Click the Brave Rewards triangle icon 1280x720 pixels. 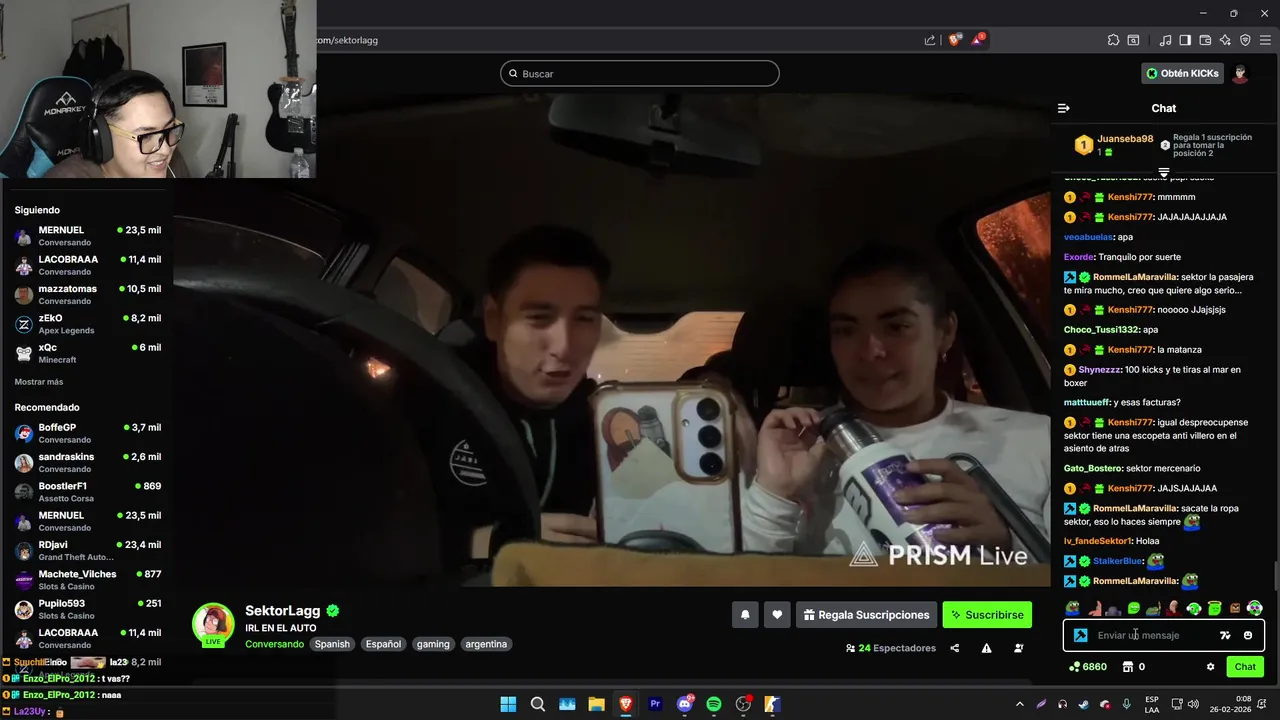tap(977, 40)
